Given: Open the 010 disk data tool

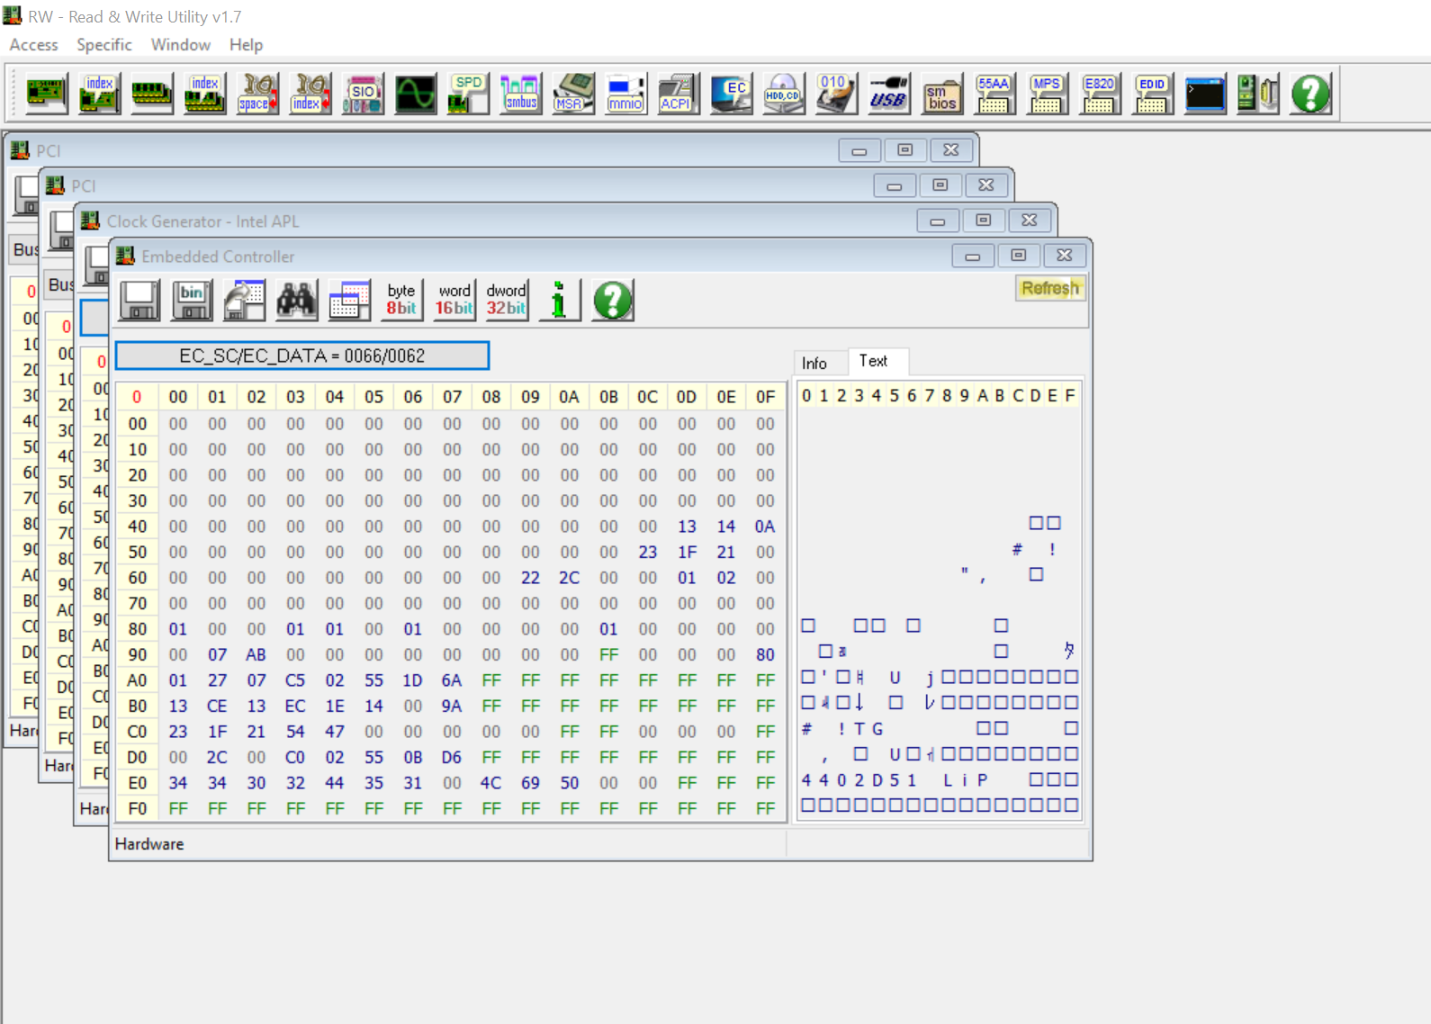Looking at the screenshot, I should point(836,94).
